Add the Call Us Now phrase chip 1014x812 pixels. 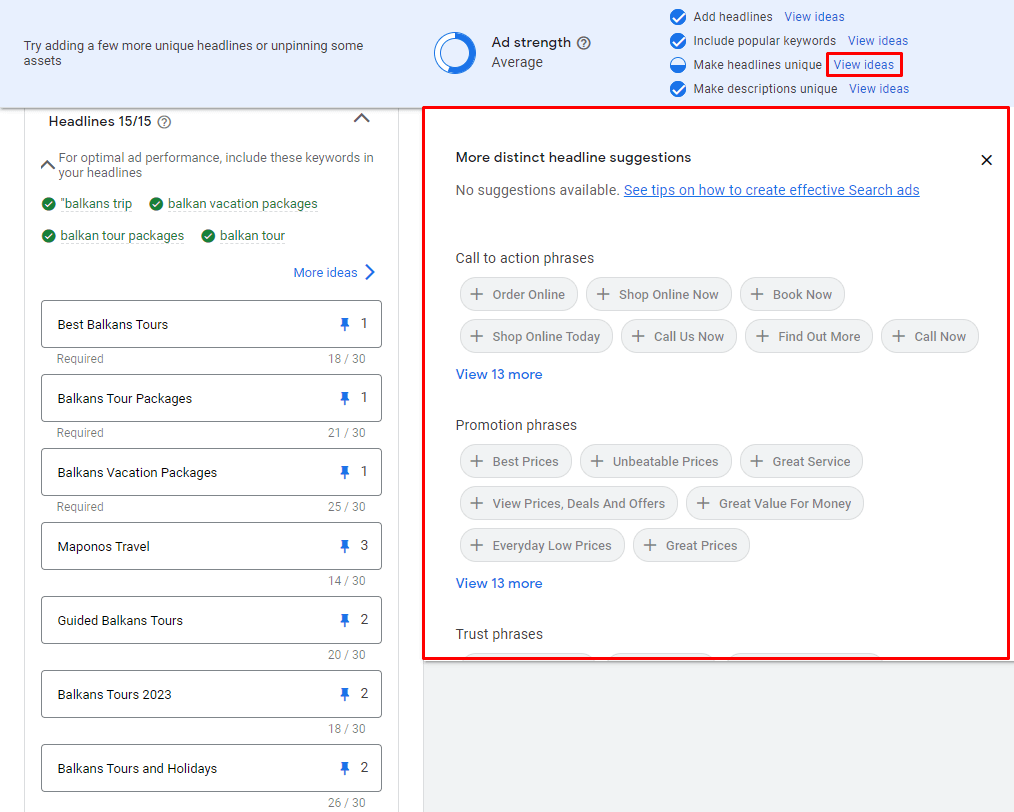tap(678, 336)
